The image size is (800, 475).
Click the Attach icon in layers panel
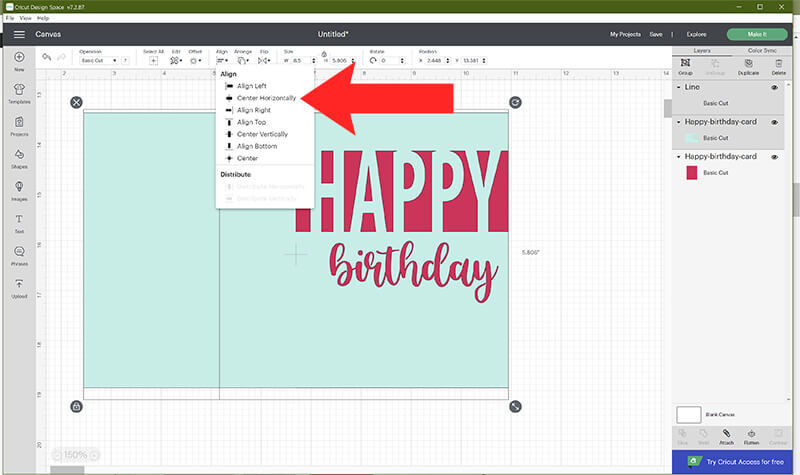click(725, 435)
